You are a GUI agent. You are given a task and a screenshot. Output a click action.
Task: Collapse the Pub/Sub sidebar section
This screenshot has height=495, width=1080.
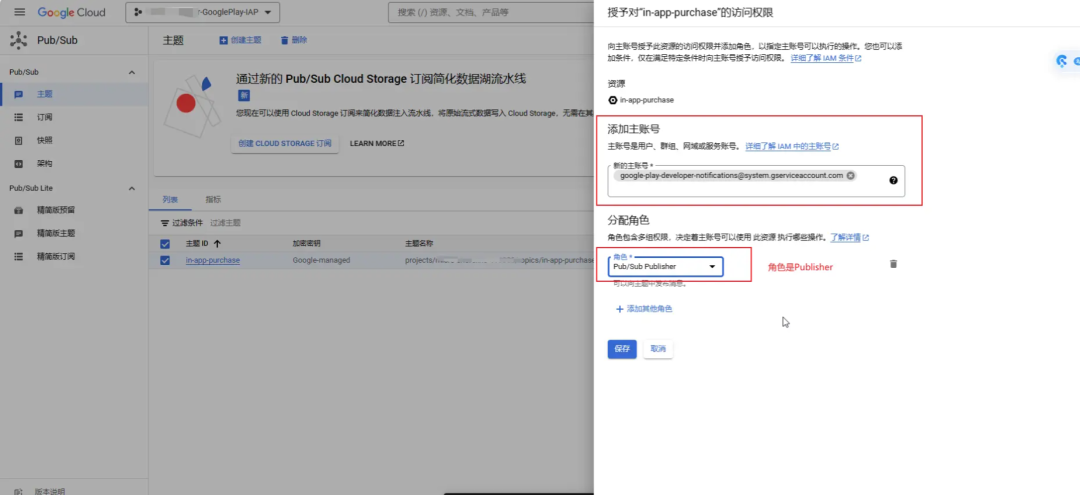(132, 72)
